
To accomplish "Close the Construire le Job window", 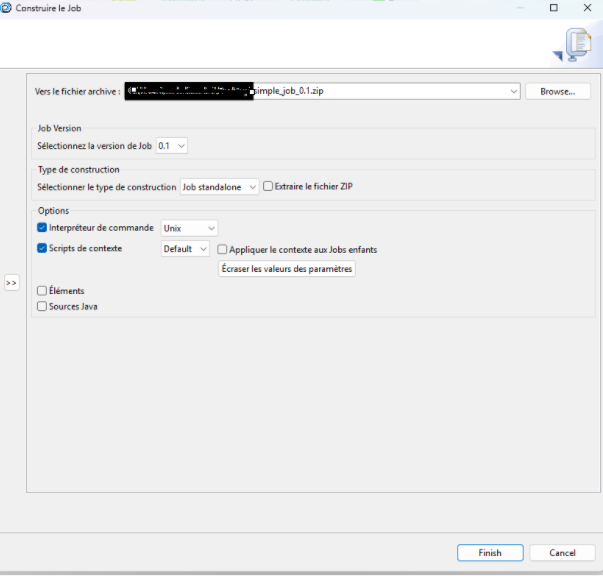I will (587, 8).
